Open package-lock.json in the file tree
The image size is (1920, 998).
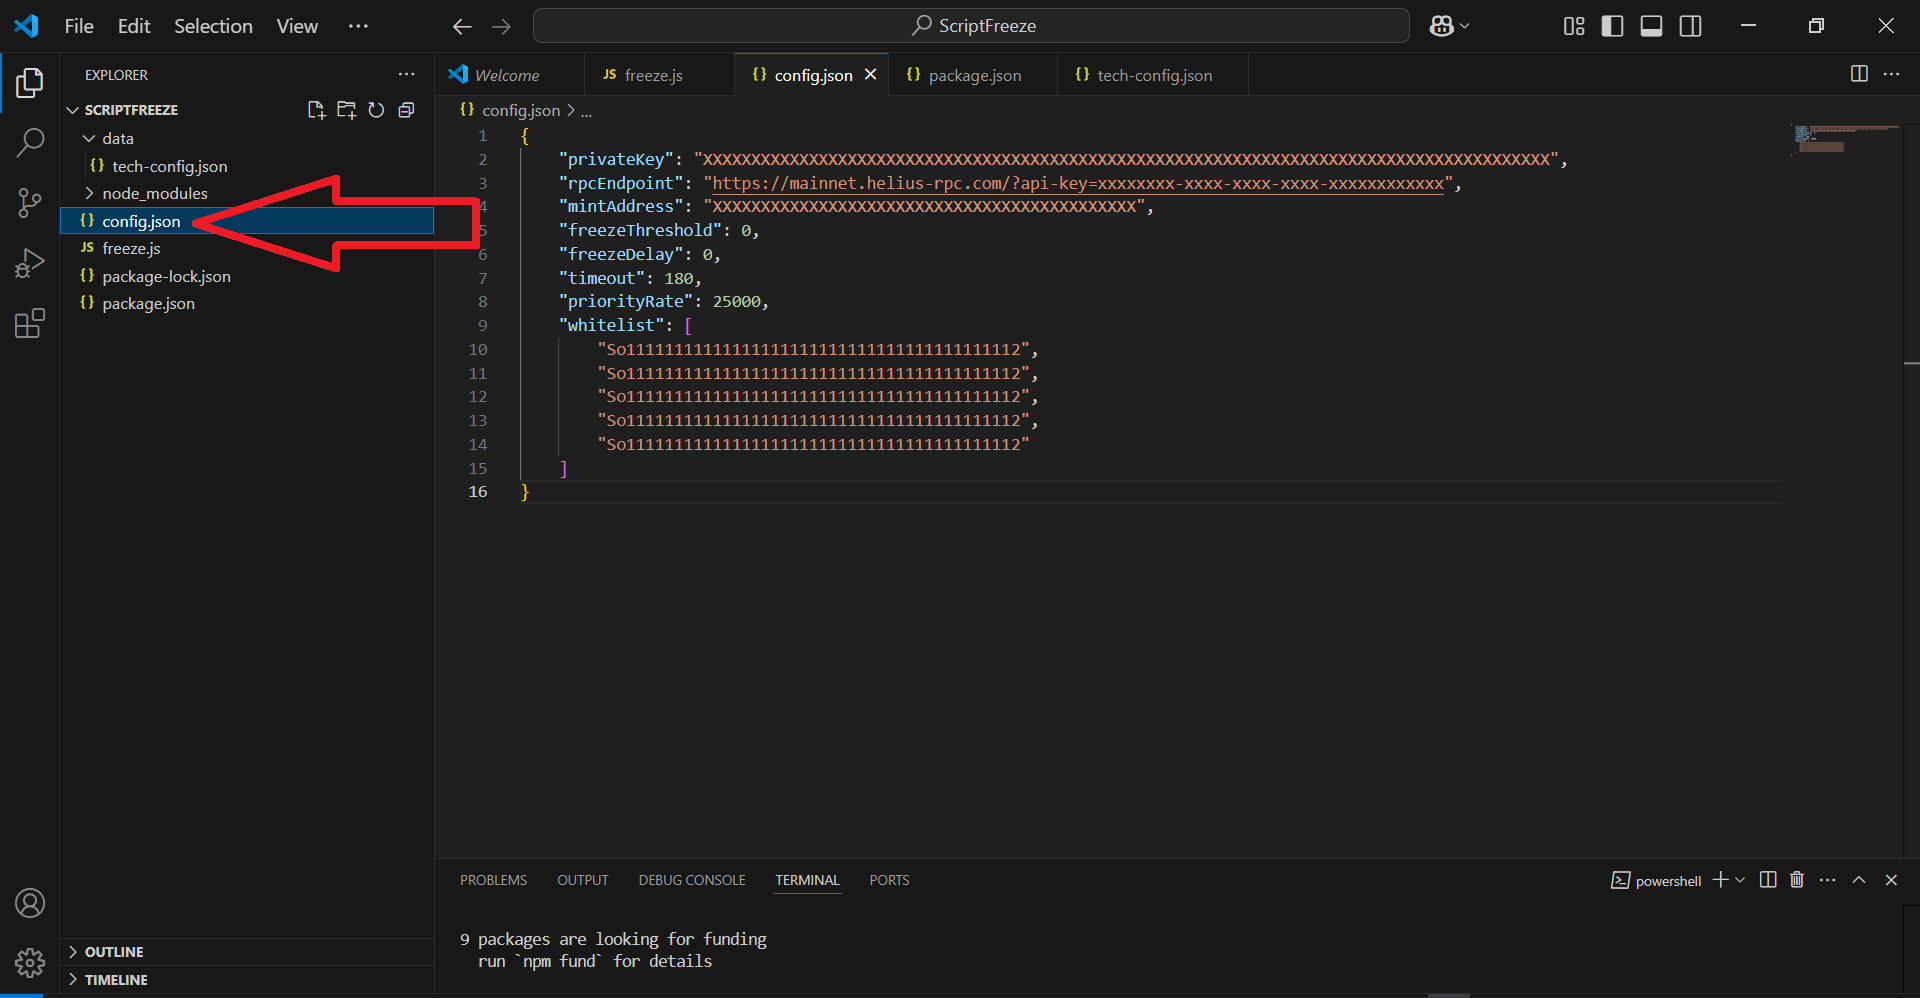click(247, 276)
